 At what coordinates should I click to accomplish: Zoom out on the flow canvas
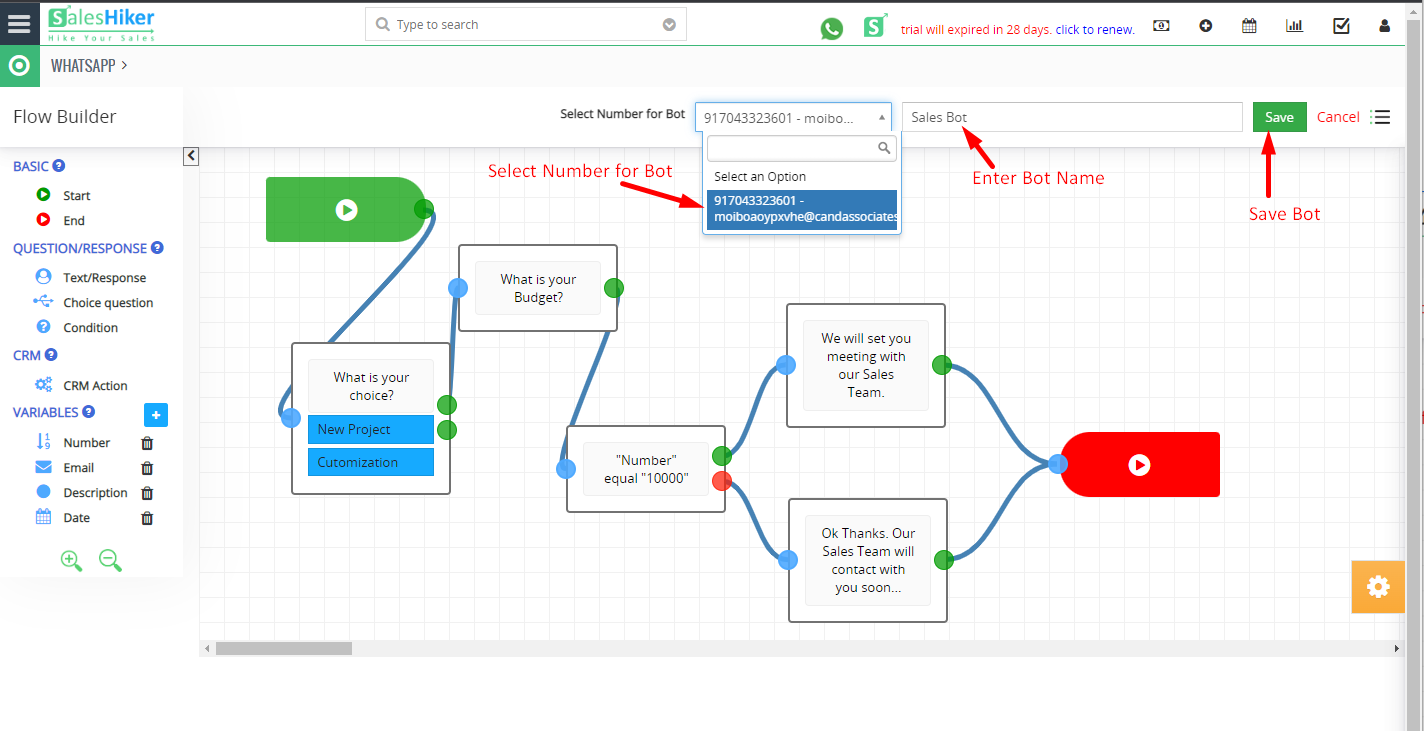click(x=110, y=560)
